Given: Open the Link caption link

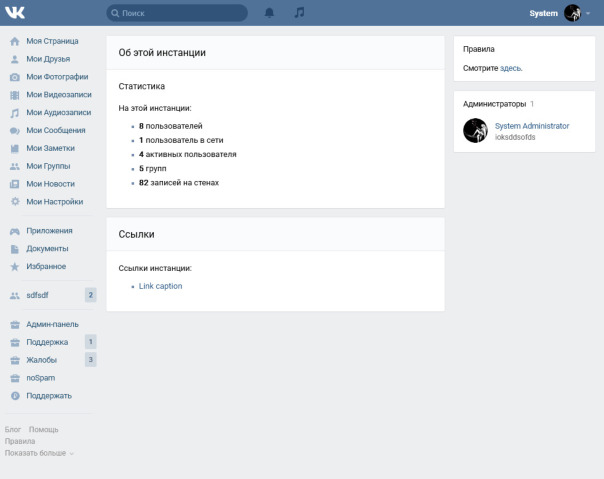Looking at the screenshot, I should click(160, 286).
